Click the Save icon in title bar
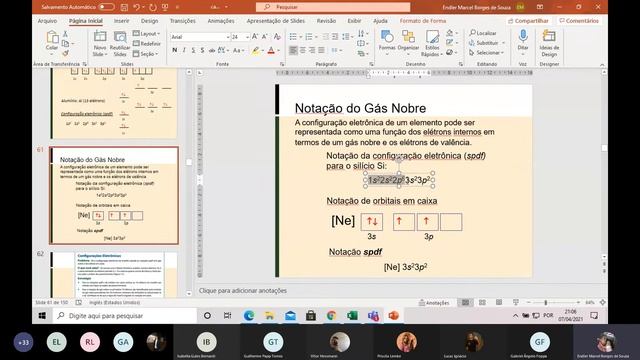The height and width of the screenshot is (360, 640). (124, 7)
